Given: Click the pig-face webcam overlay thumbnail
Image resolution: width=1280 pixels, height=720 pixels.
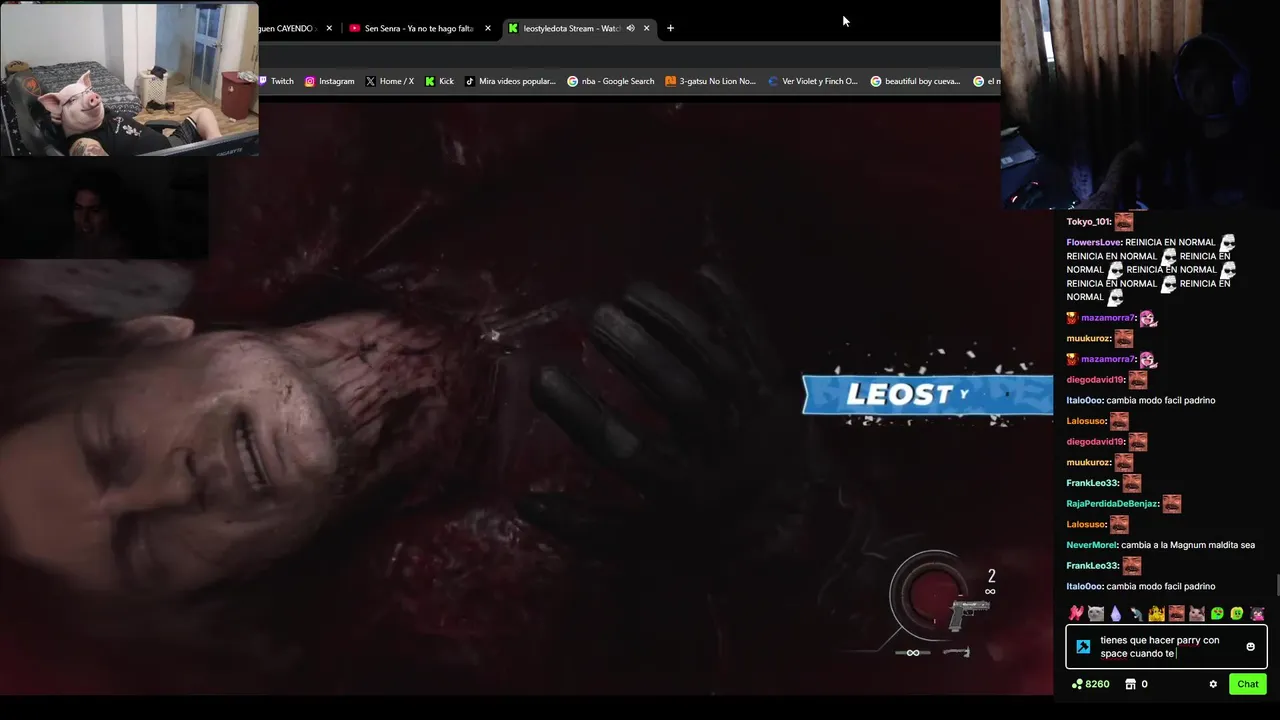Looking at the screenshot, I should (x=130, y=79).
